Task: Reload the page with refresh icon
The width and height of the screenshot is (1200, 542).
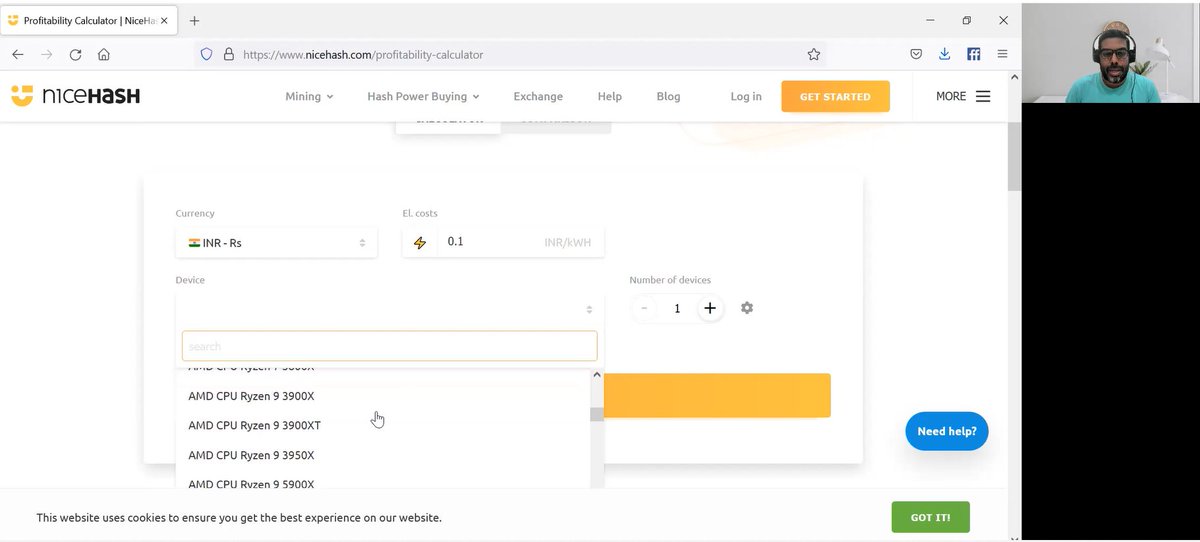Action: click(75, 54)
